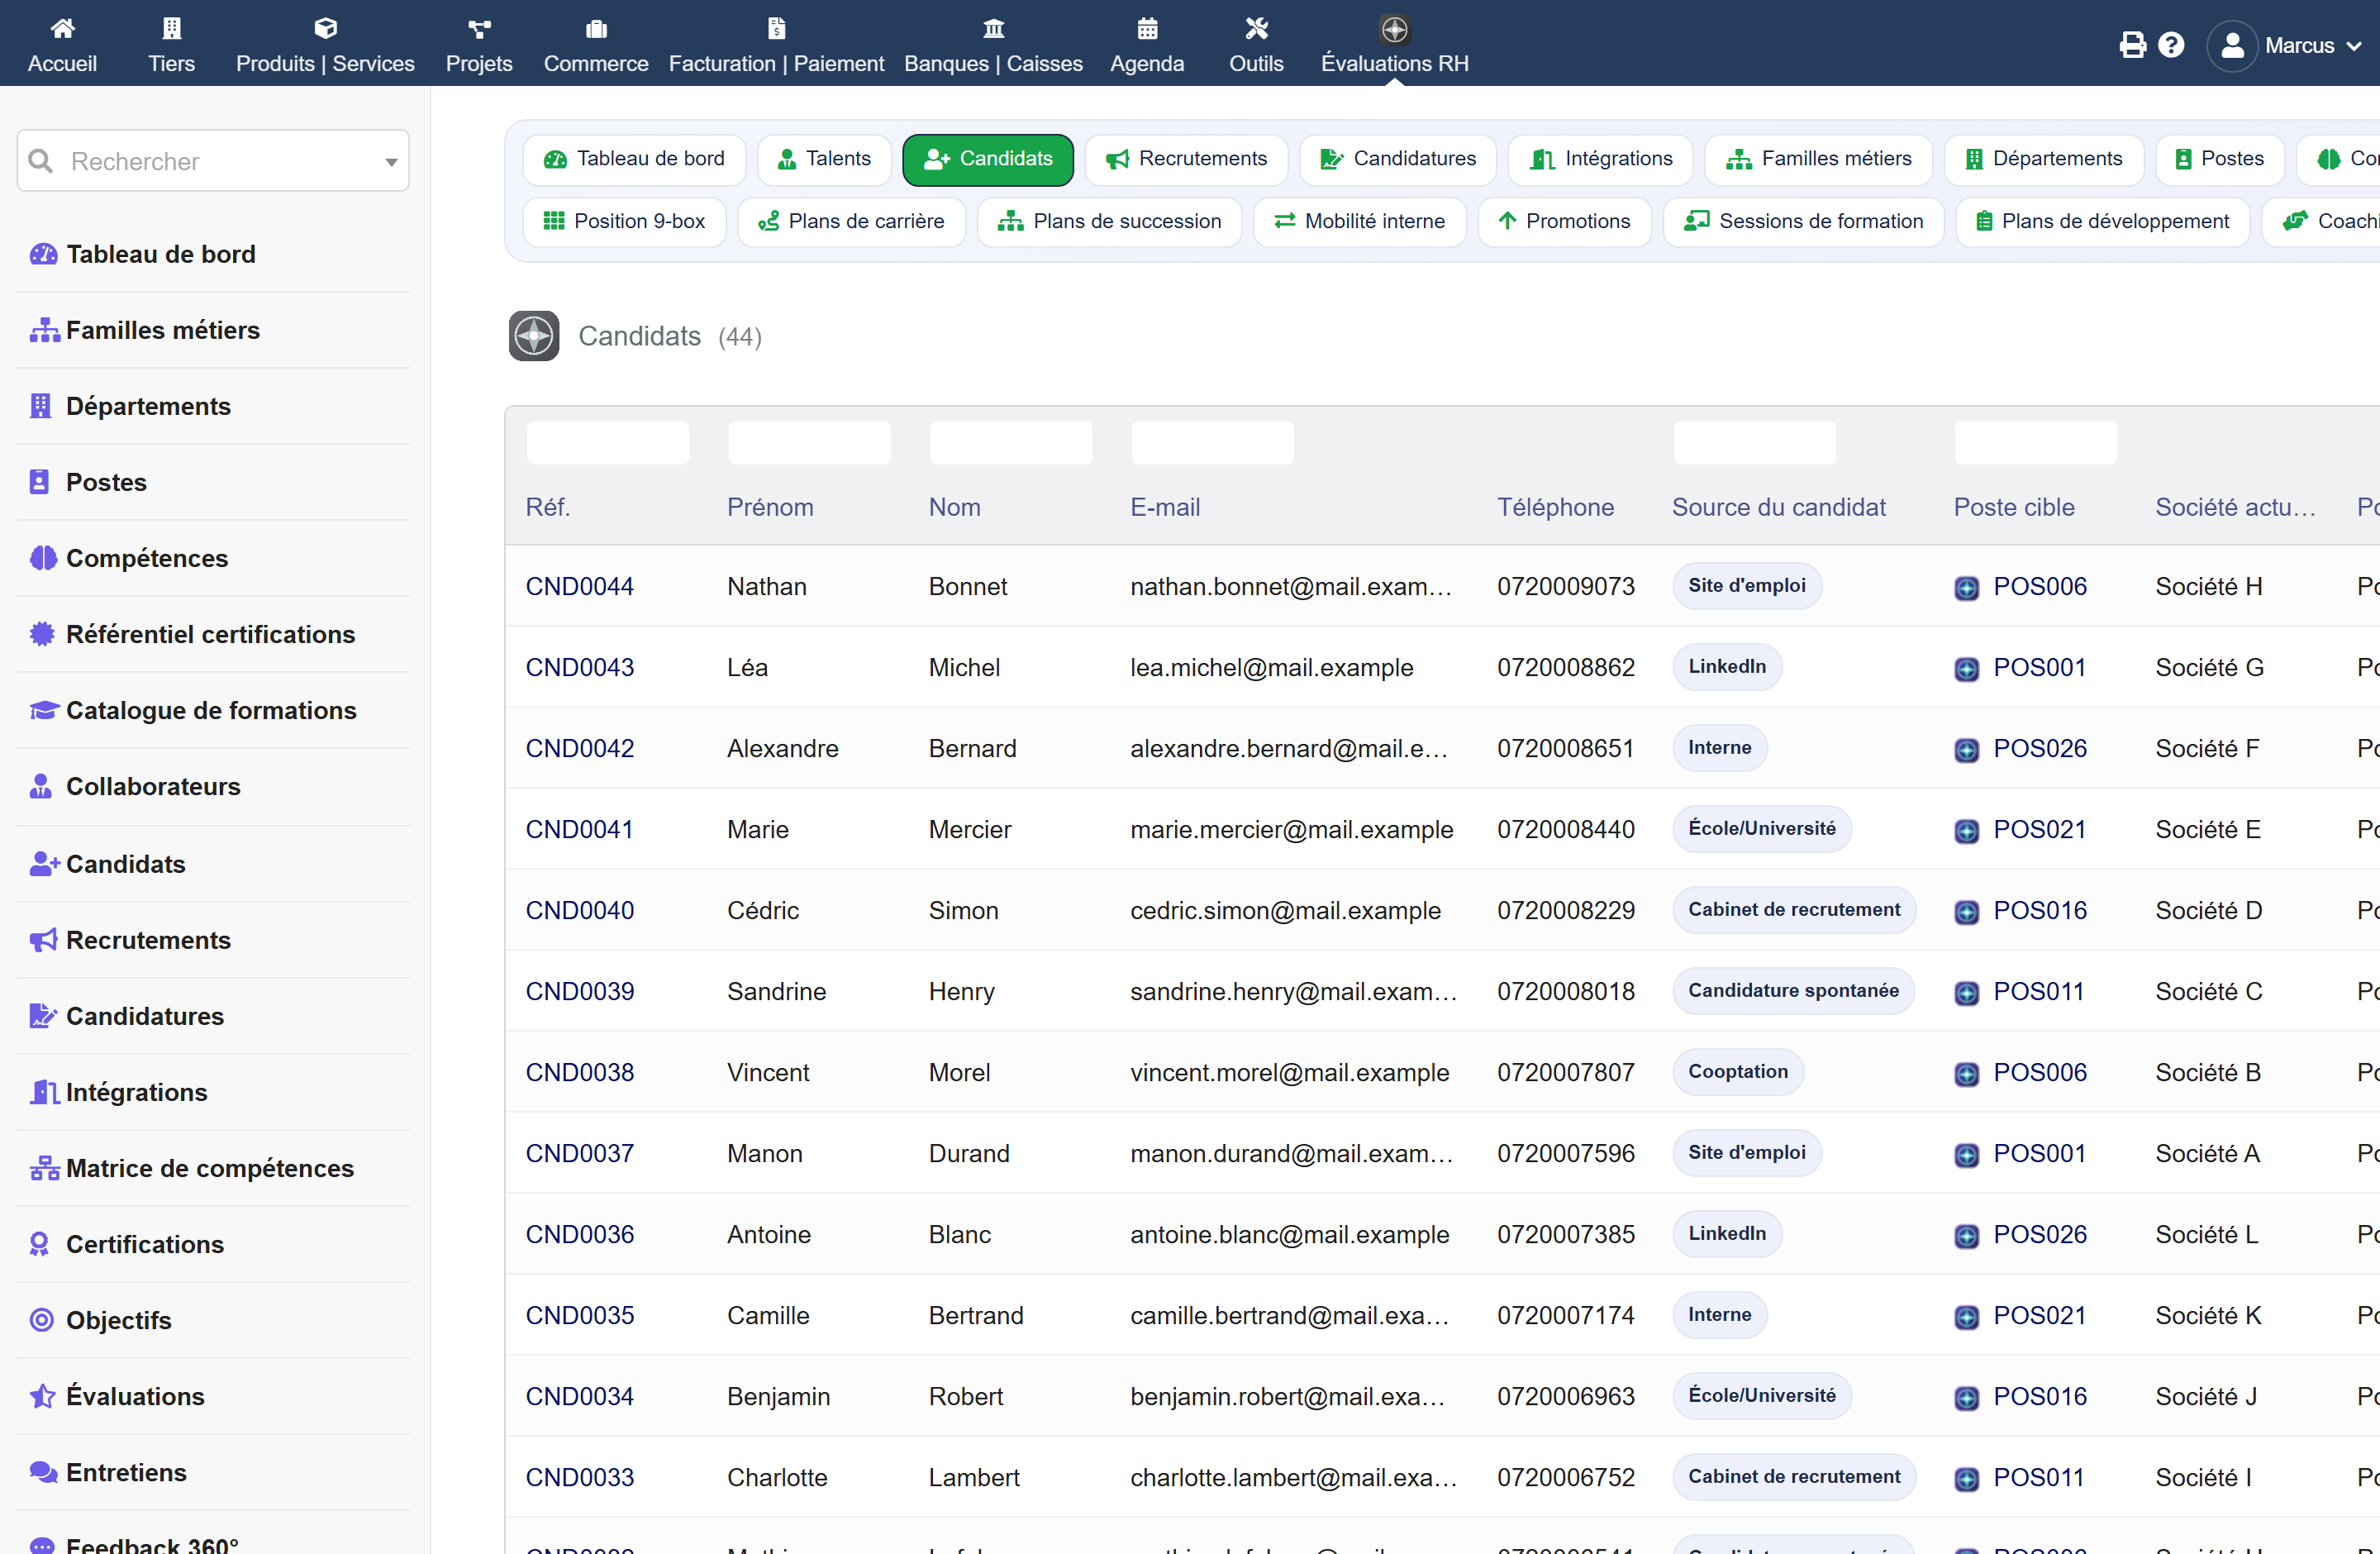This screenshot has height=1554, width=2380.
Task: Open the Agenda calendar icon
Action: tap(1147, 28)
